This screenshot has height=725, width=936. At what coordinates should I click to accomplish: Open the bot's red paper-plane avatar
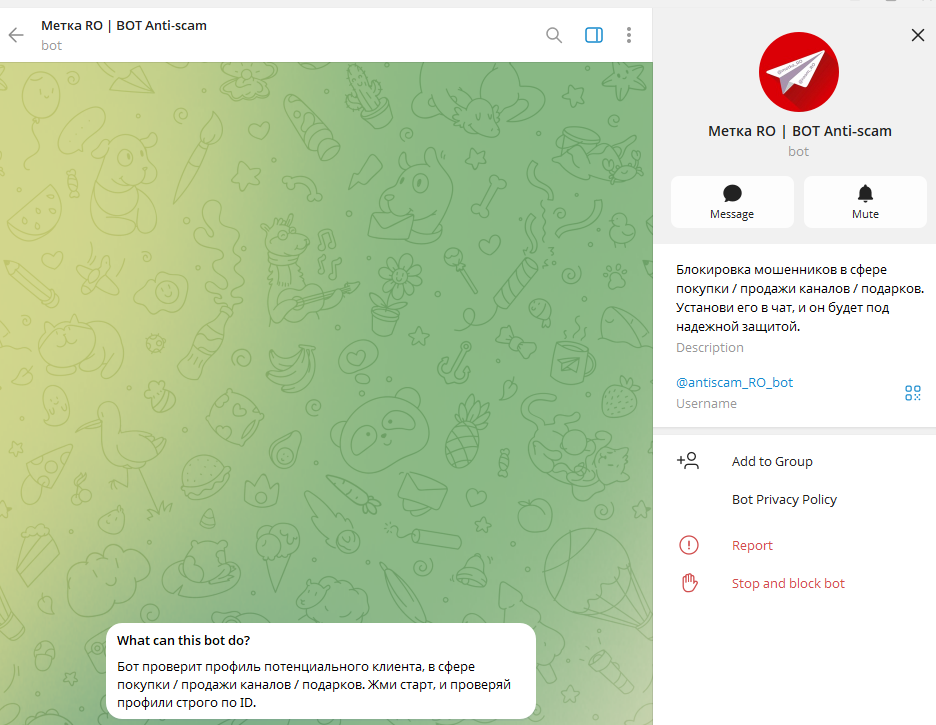[x=799, y=72]
